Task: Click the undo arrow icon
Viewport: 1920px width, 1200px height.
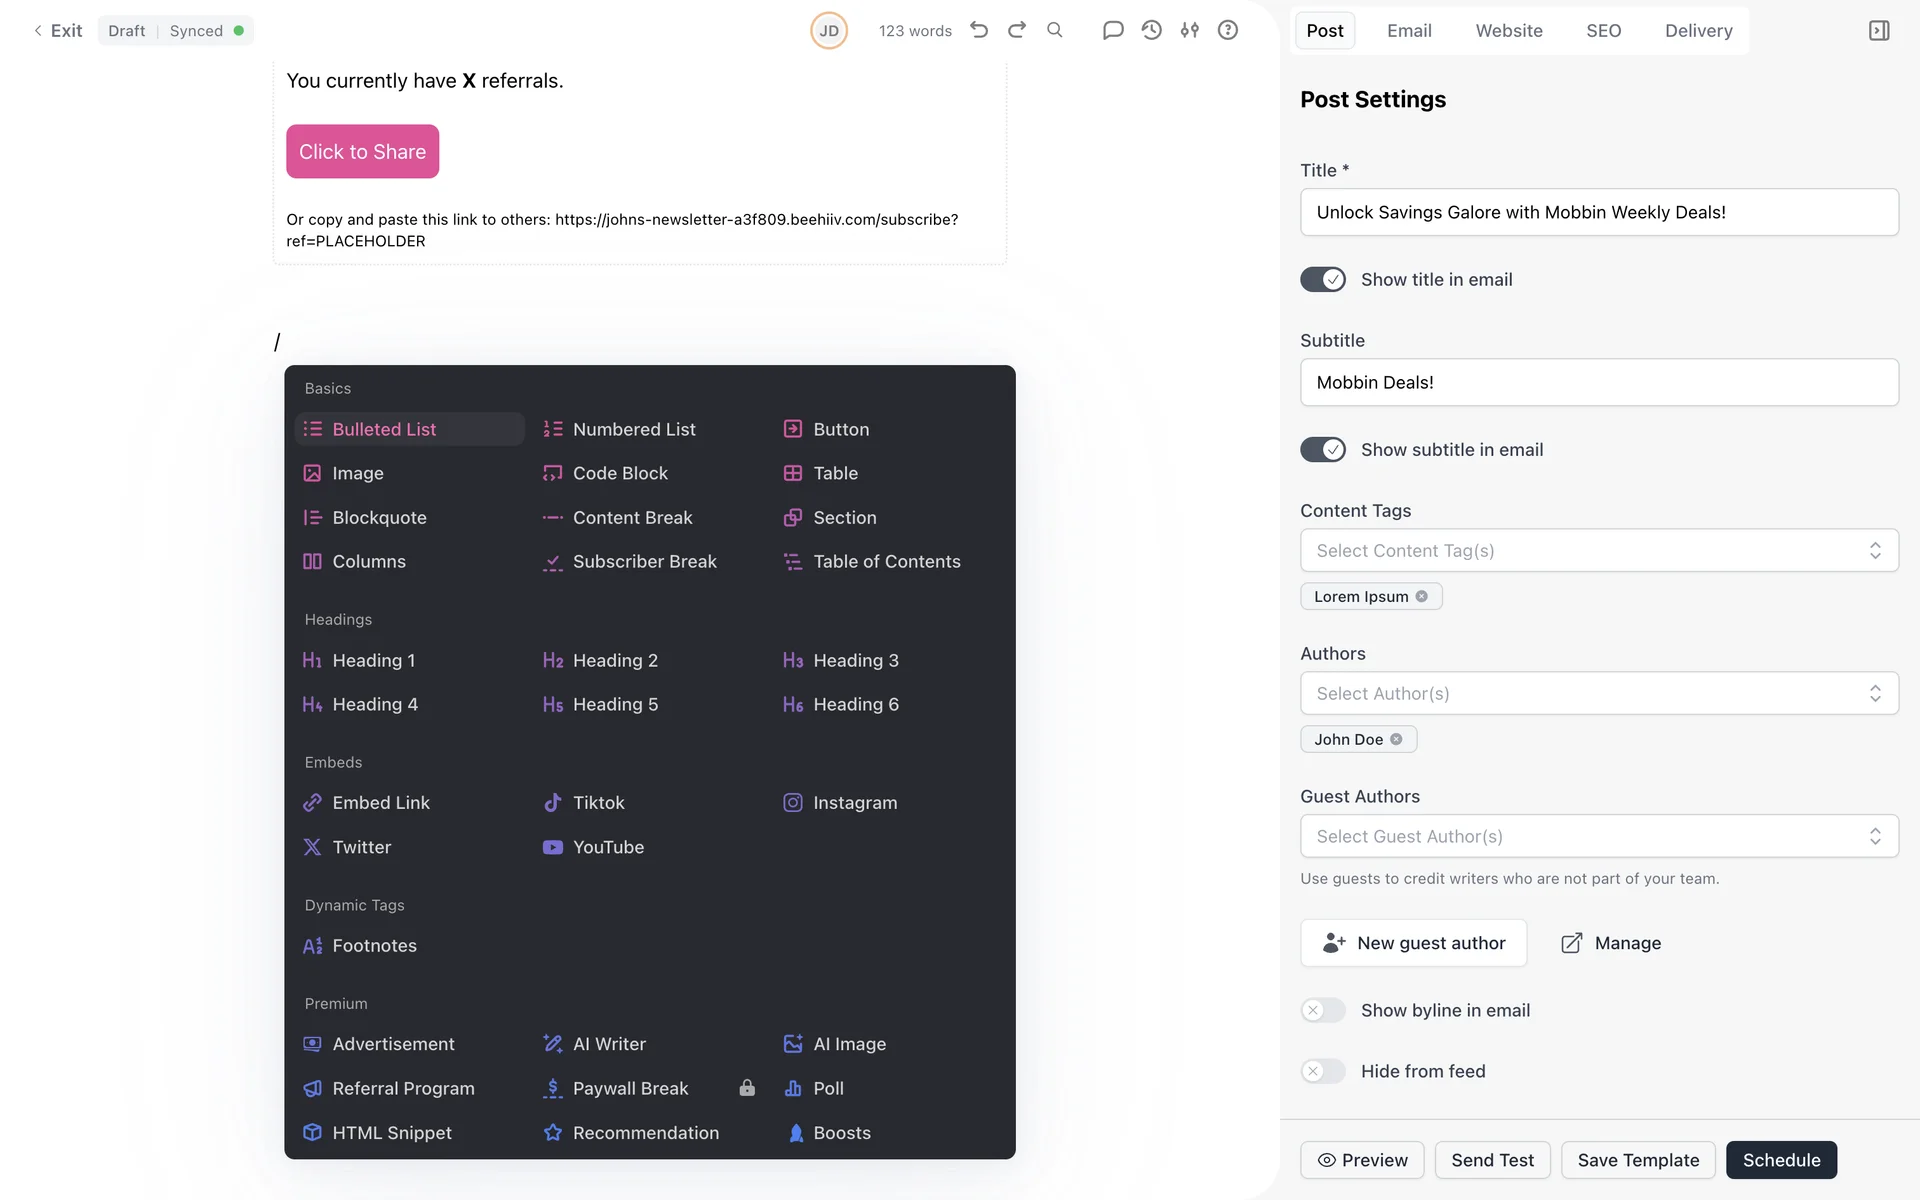Action: click(x=979, y=30)
